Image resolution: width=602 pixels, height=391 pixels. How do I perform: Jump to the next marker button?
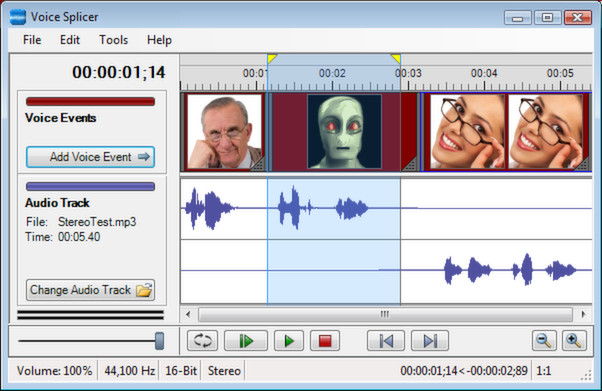(430, 340)
